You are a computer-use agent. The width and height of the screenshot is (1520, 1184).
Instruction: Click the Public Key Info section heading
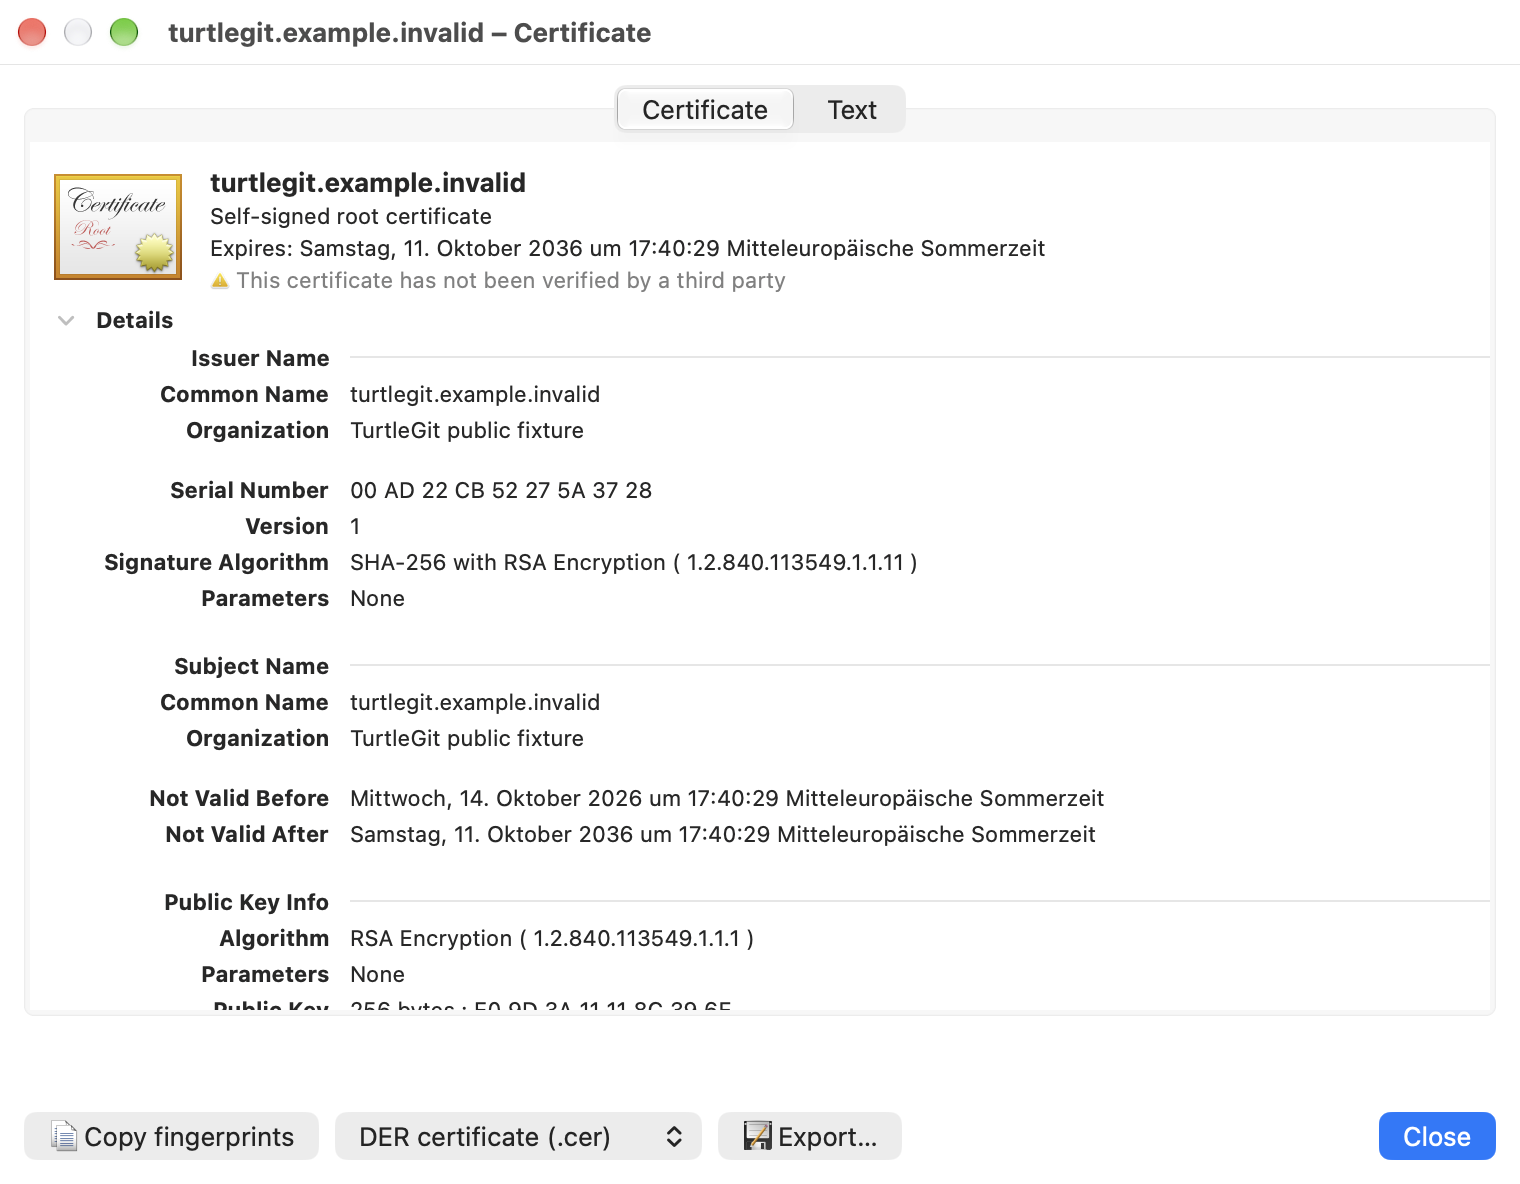tap(247, 902)
